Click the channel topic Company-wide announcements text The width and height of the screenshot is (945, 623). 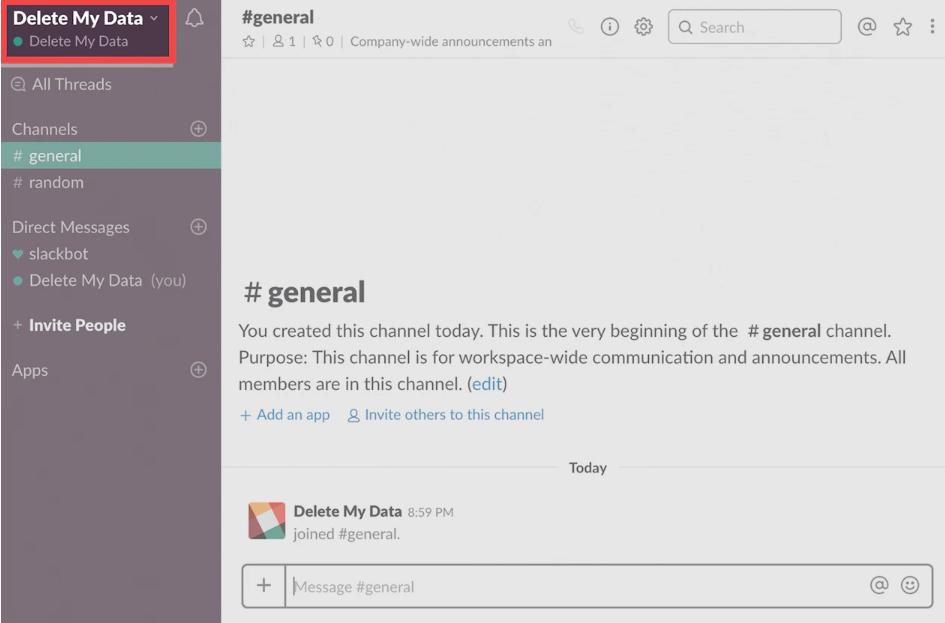451,42
